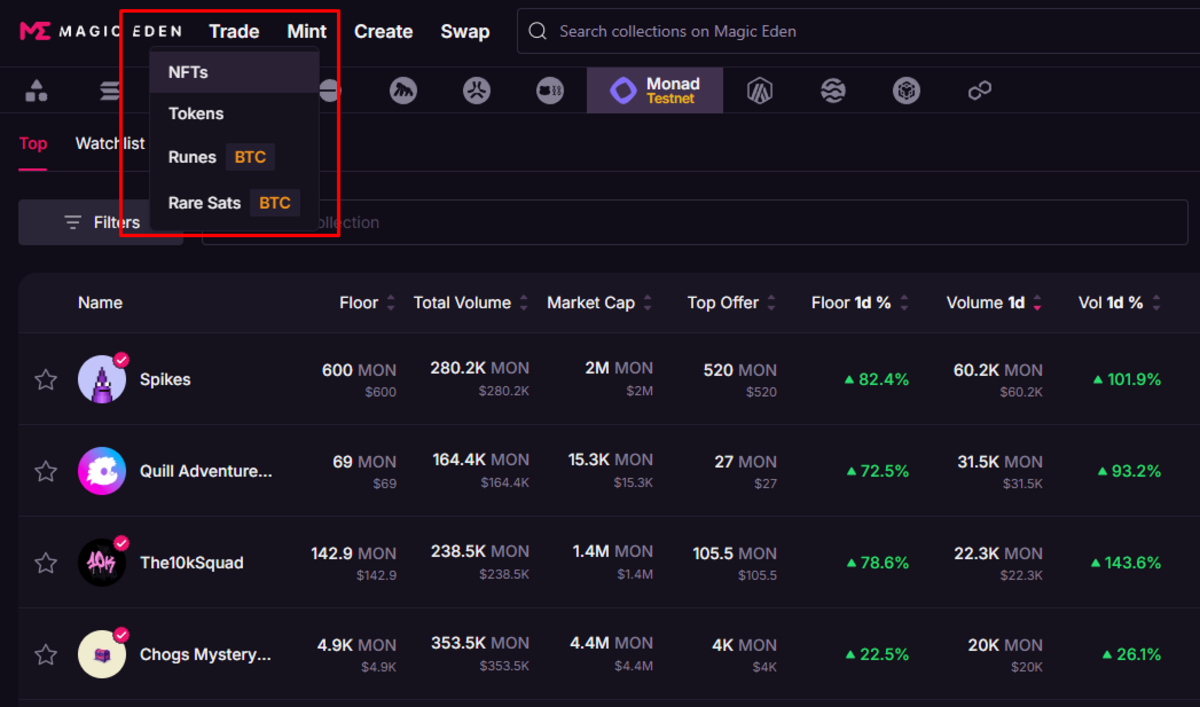
Task: Open the Quill Adventure... name link
Action: click(206, 471)
